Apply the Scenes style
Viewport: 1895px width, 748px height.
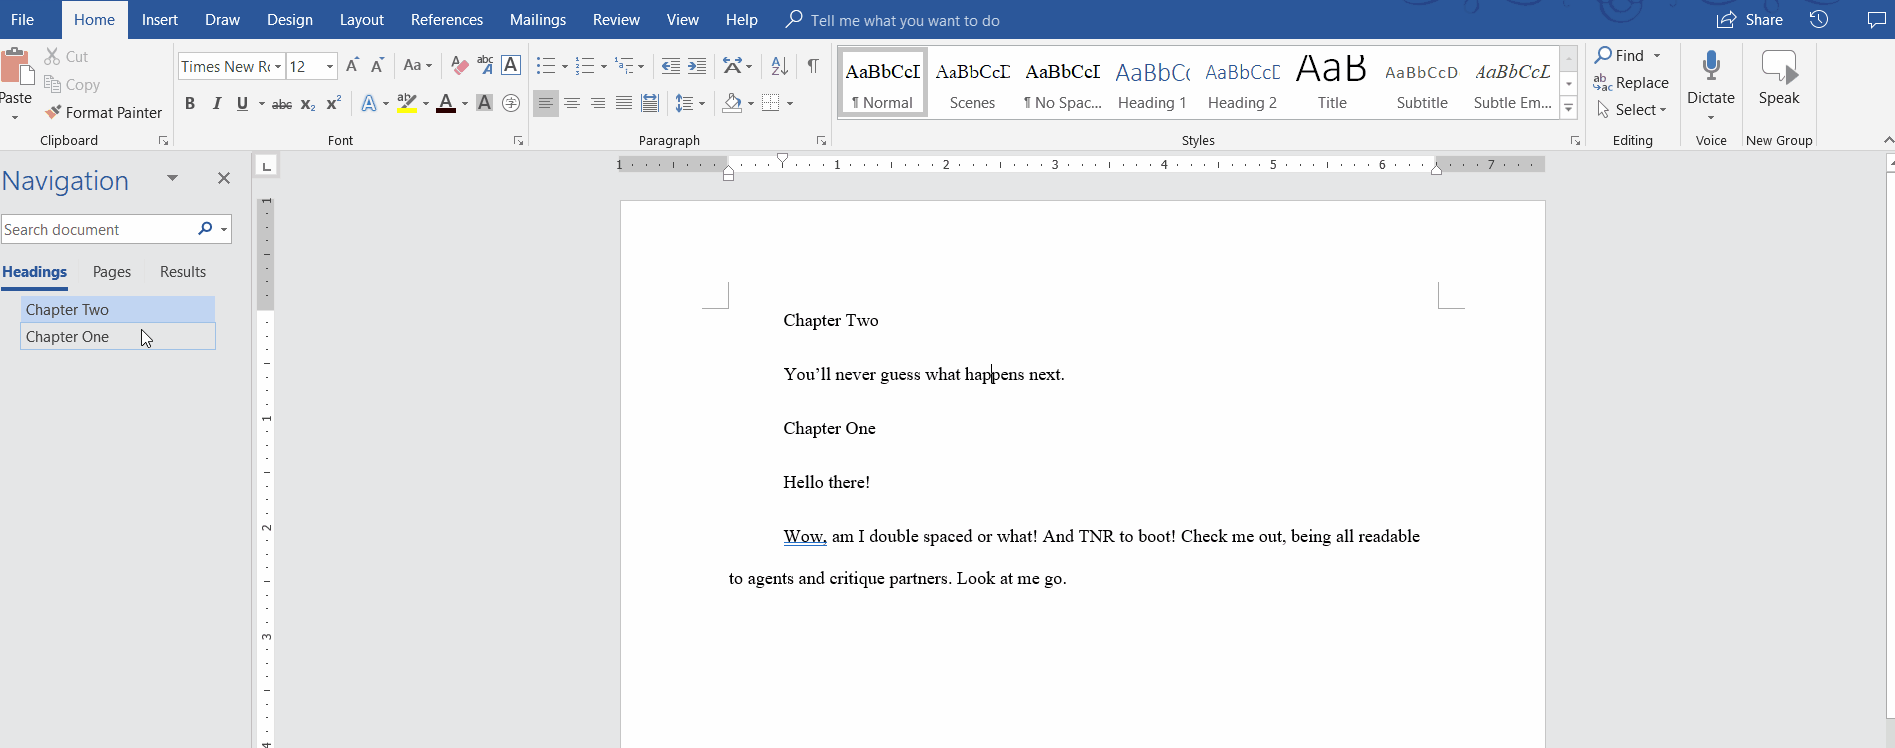(972, 83)
